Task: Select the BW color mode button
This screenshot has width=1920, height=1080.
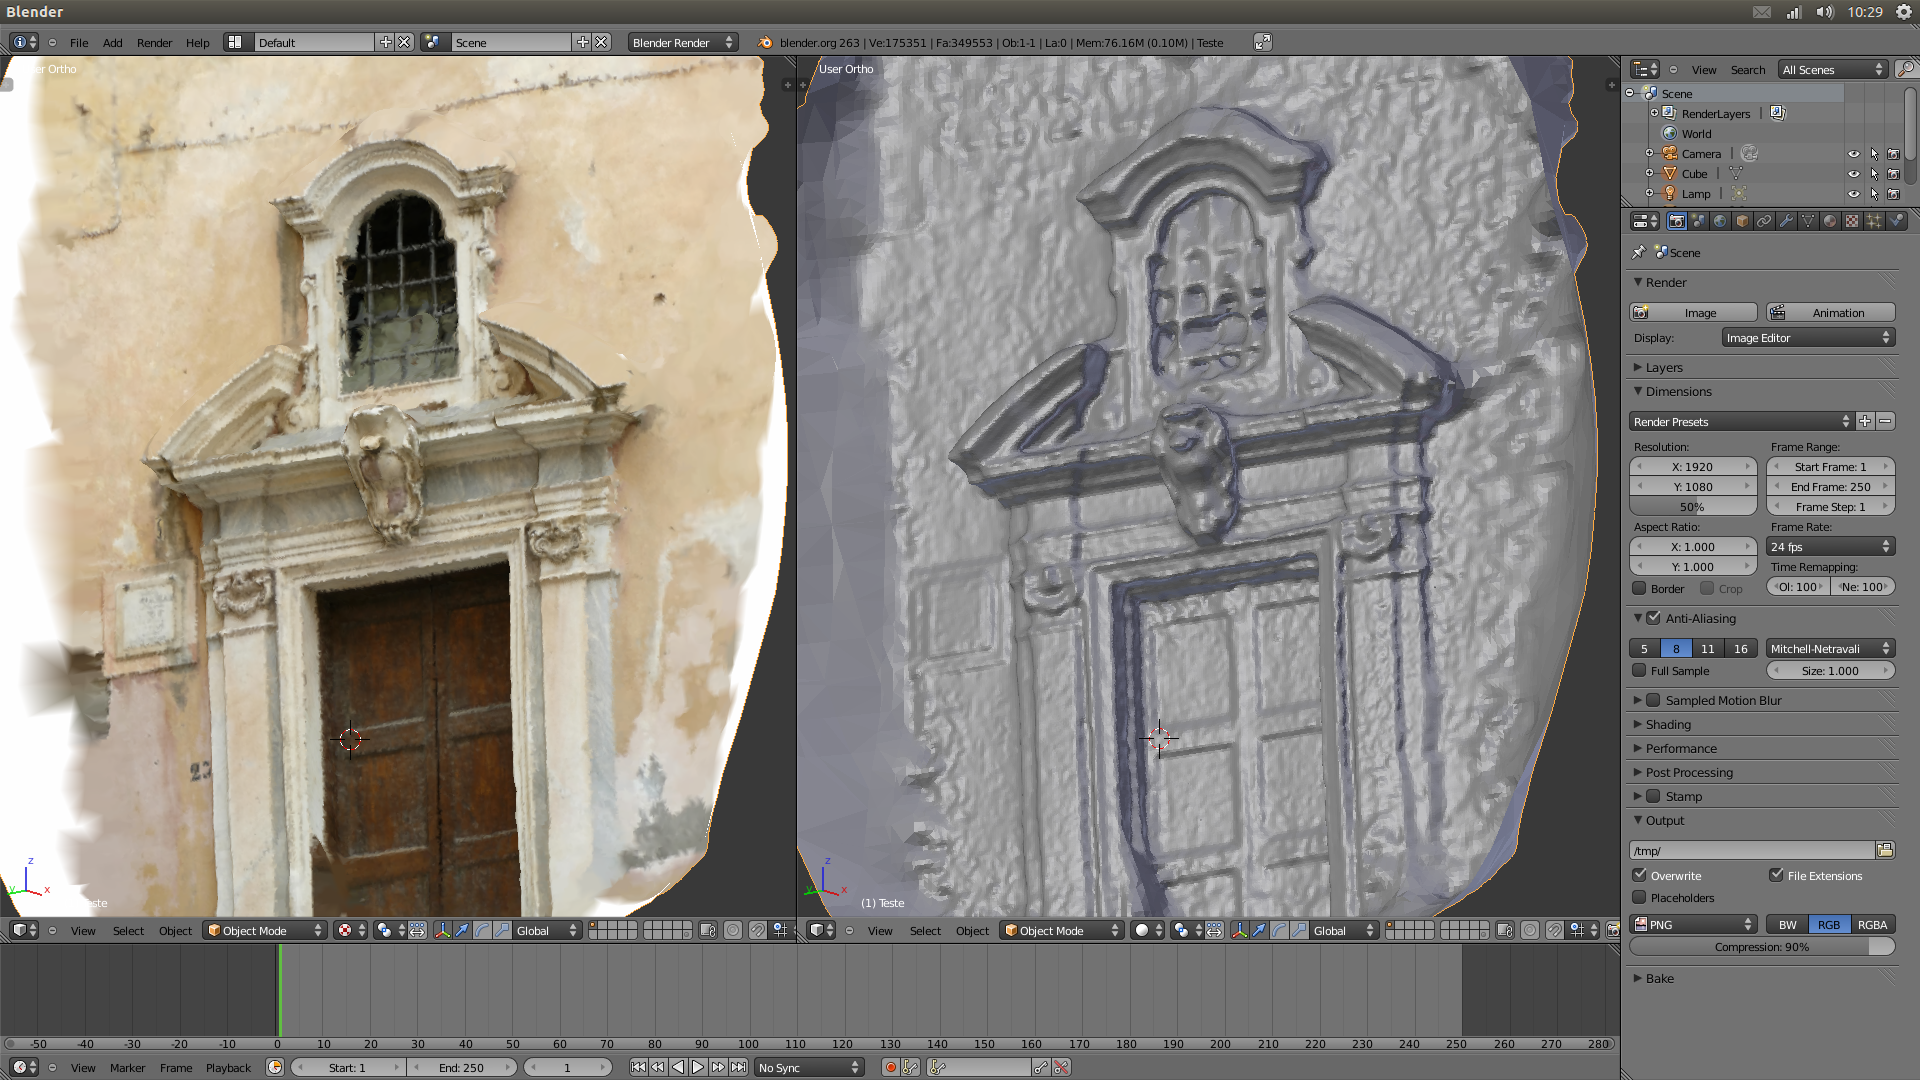Action: [x=1787, y=924]
